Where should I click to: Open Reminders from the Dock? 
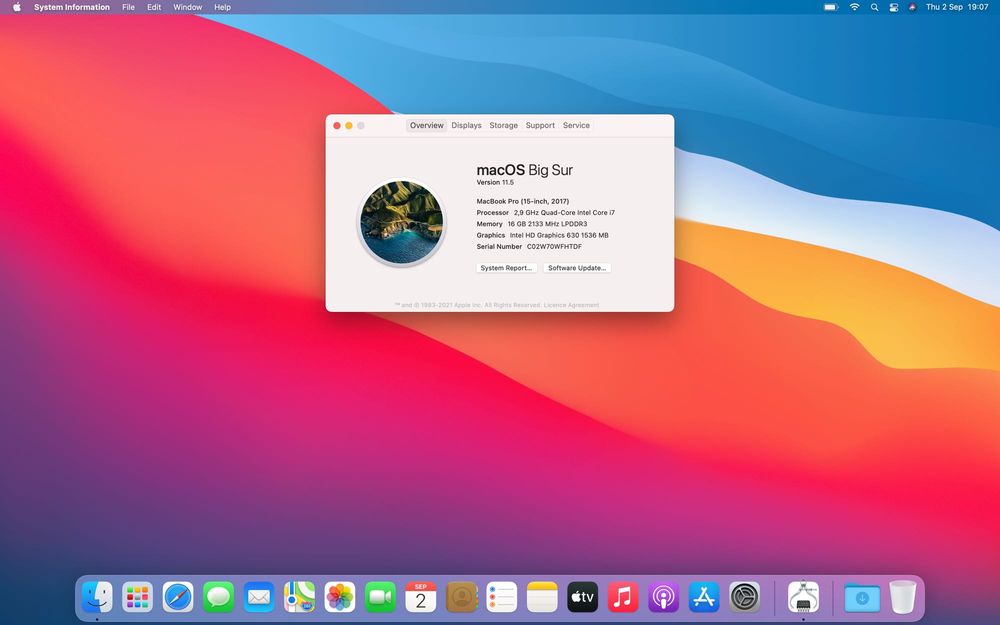(x=502, y=598)
